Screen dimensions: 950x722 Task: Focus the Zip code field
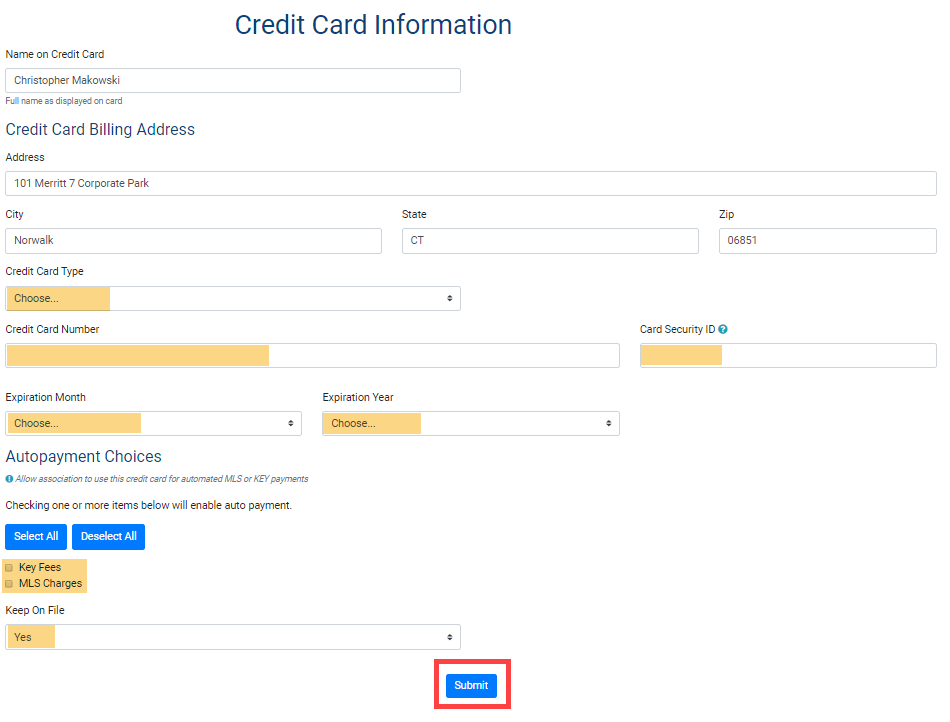(x=827, y=241)
